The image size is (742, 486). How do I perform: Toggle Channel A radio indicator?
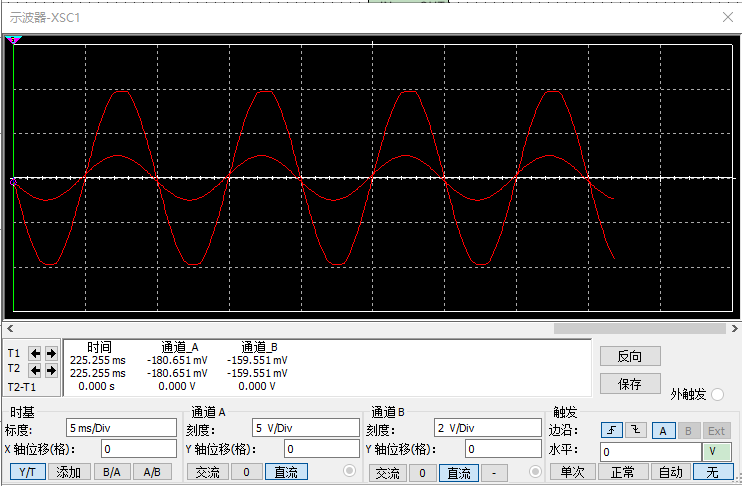pyautogui.click(x=350, y=471)
